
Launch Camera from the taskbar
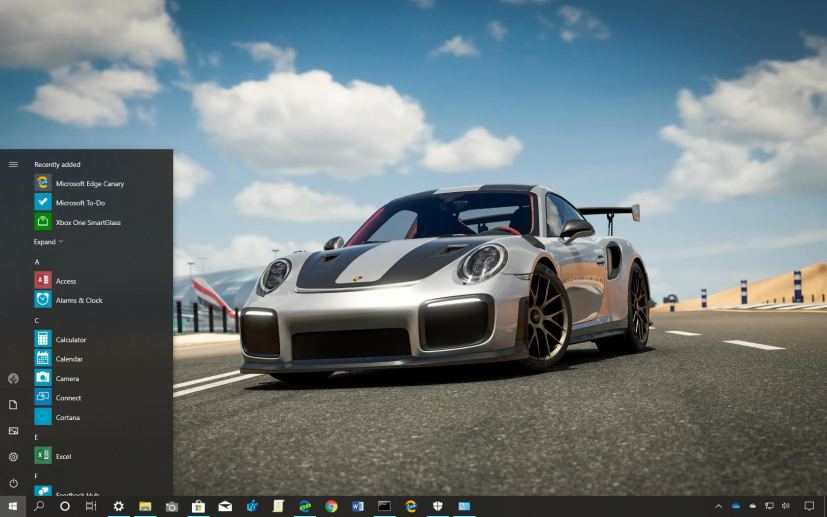[x=171, y=507]
